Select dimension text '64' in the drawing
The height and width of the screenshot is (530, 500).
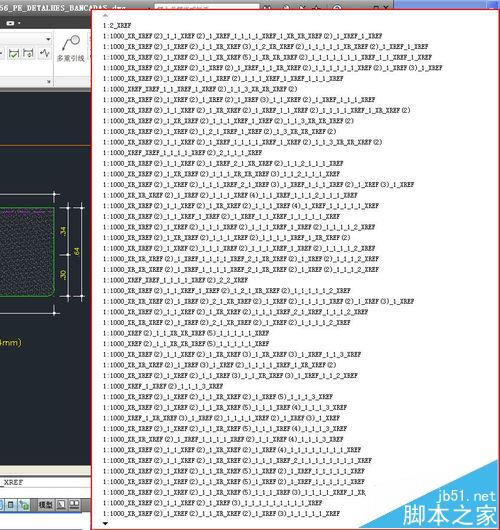pyautogui.click(x=77, y=251)
